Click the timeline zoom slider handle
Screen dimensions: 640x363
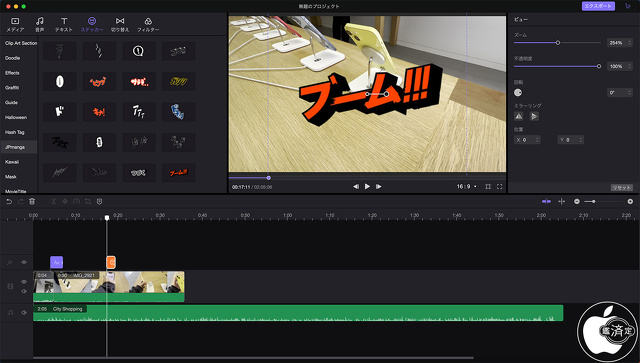(x=593, y=201)
